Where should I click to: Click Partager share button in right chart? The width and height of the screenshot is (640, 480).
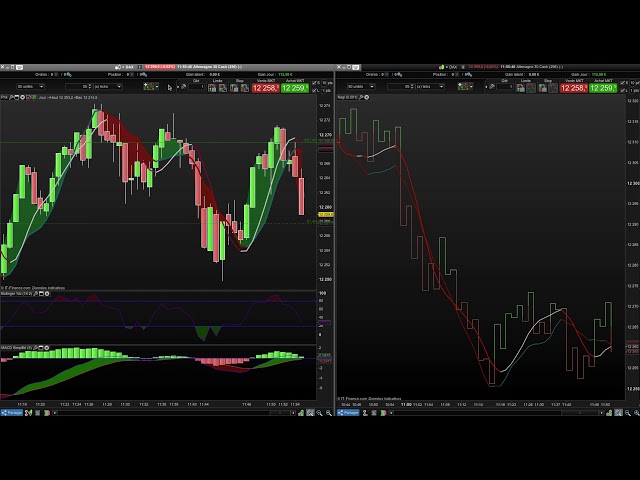tap(348, 413)
